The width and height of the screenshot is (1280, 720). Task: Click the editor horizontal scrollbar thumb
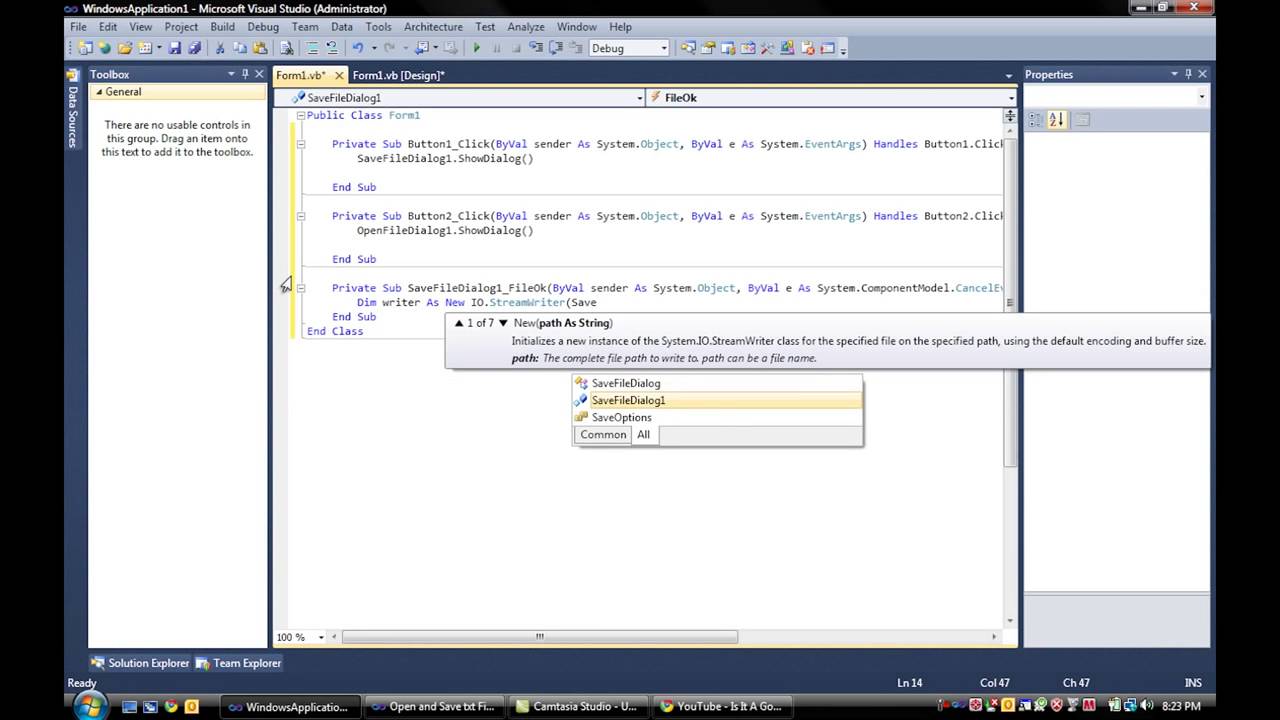[540, 637]
